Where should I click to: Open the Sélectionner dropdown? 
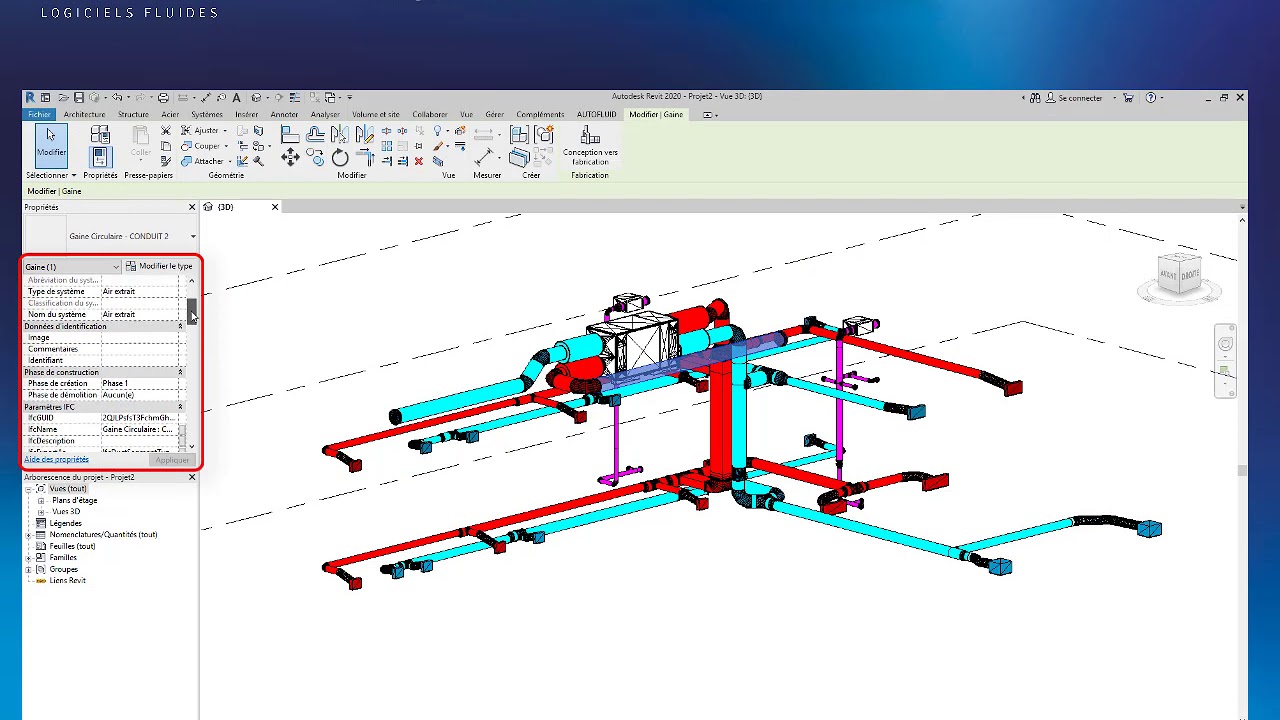(x=51, y=175)
